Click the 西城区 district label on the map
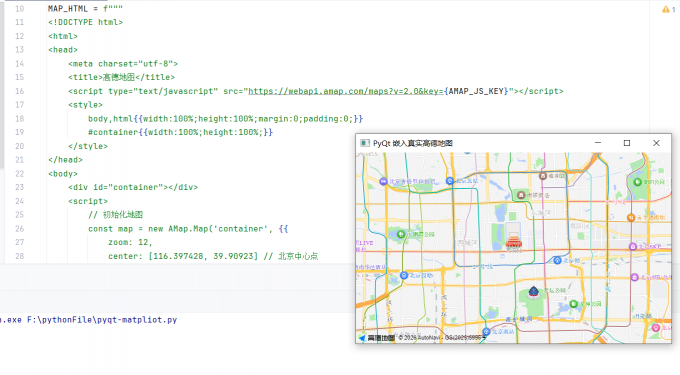680x375 pixels. click(x=467, y=243)
